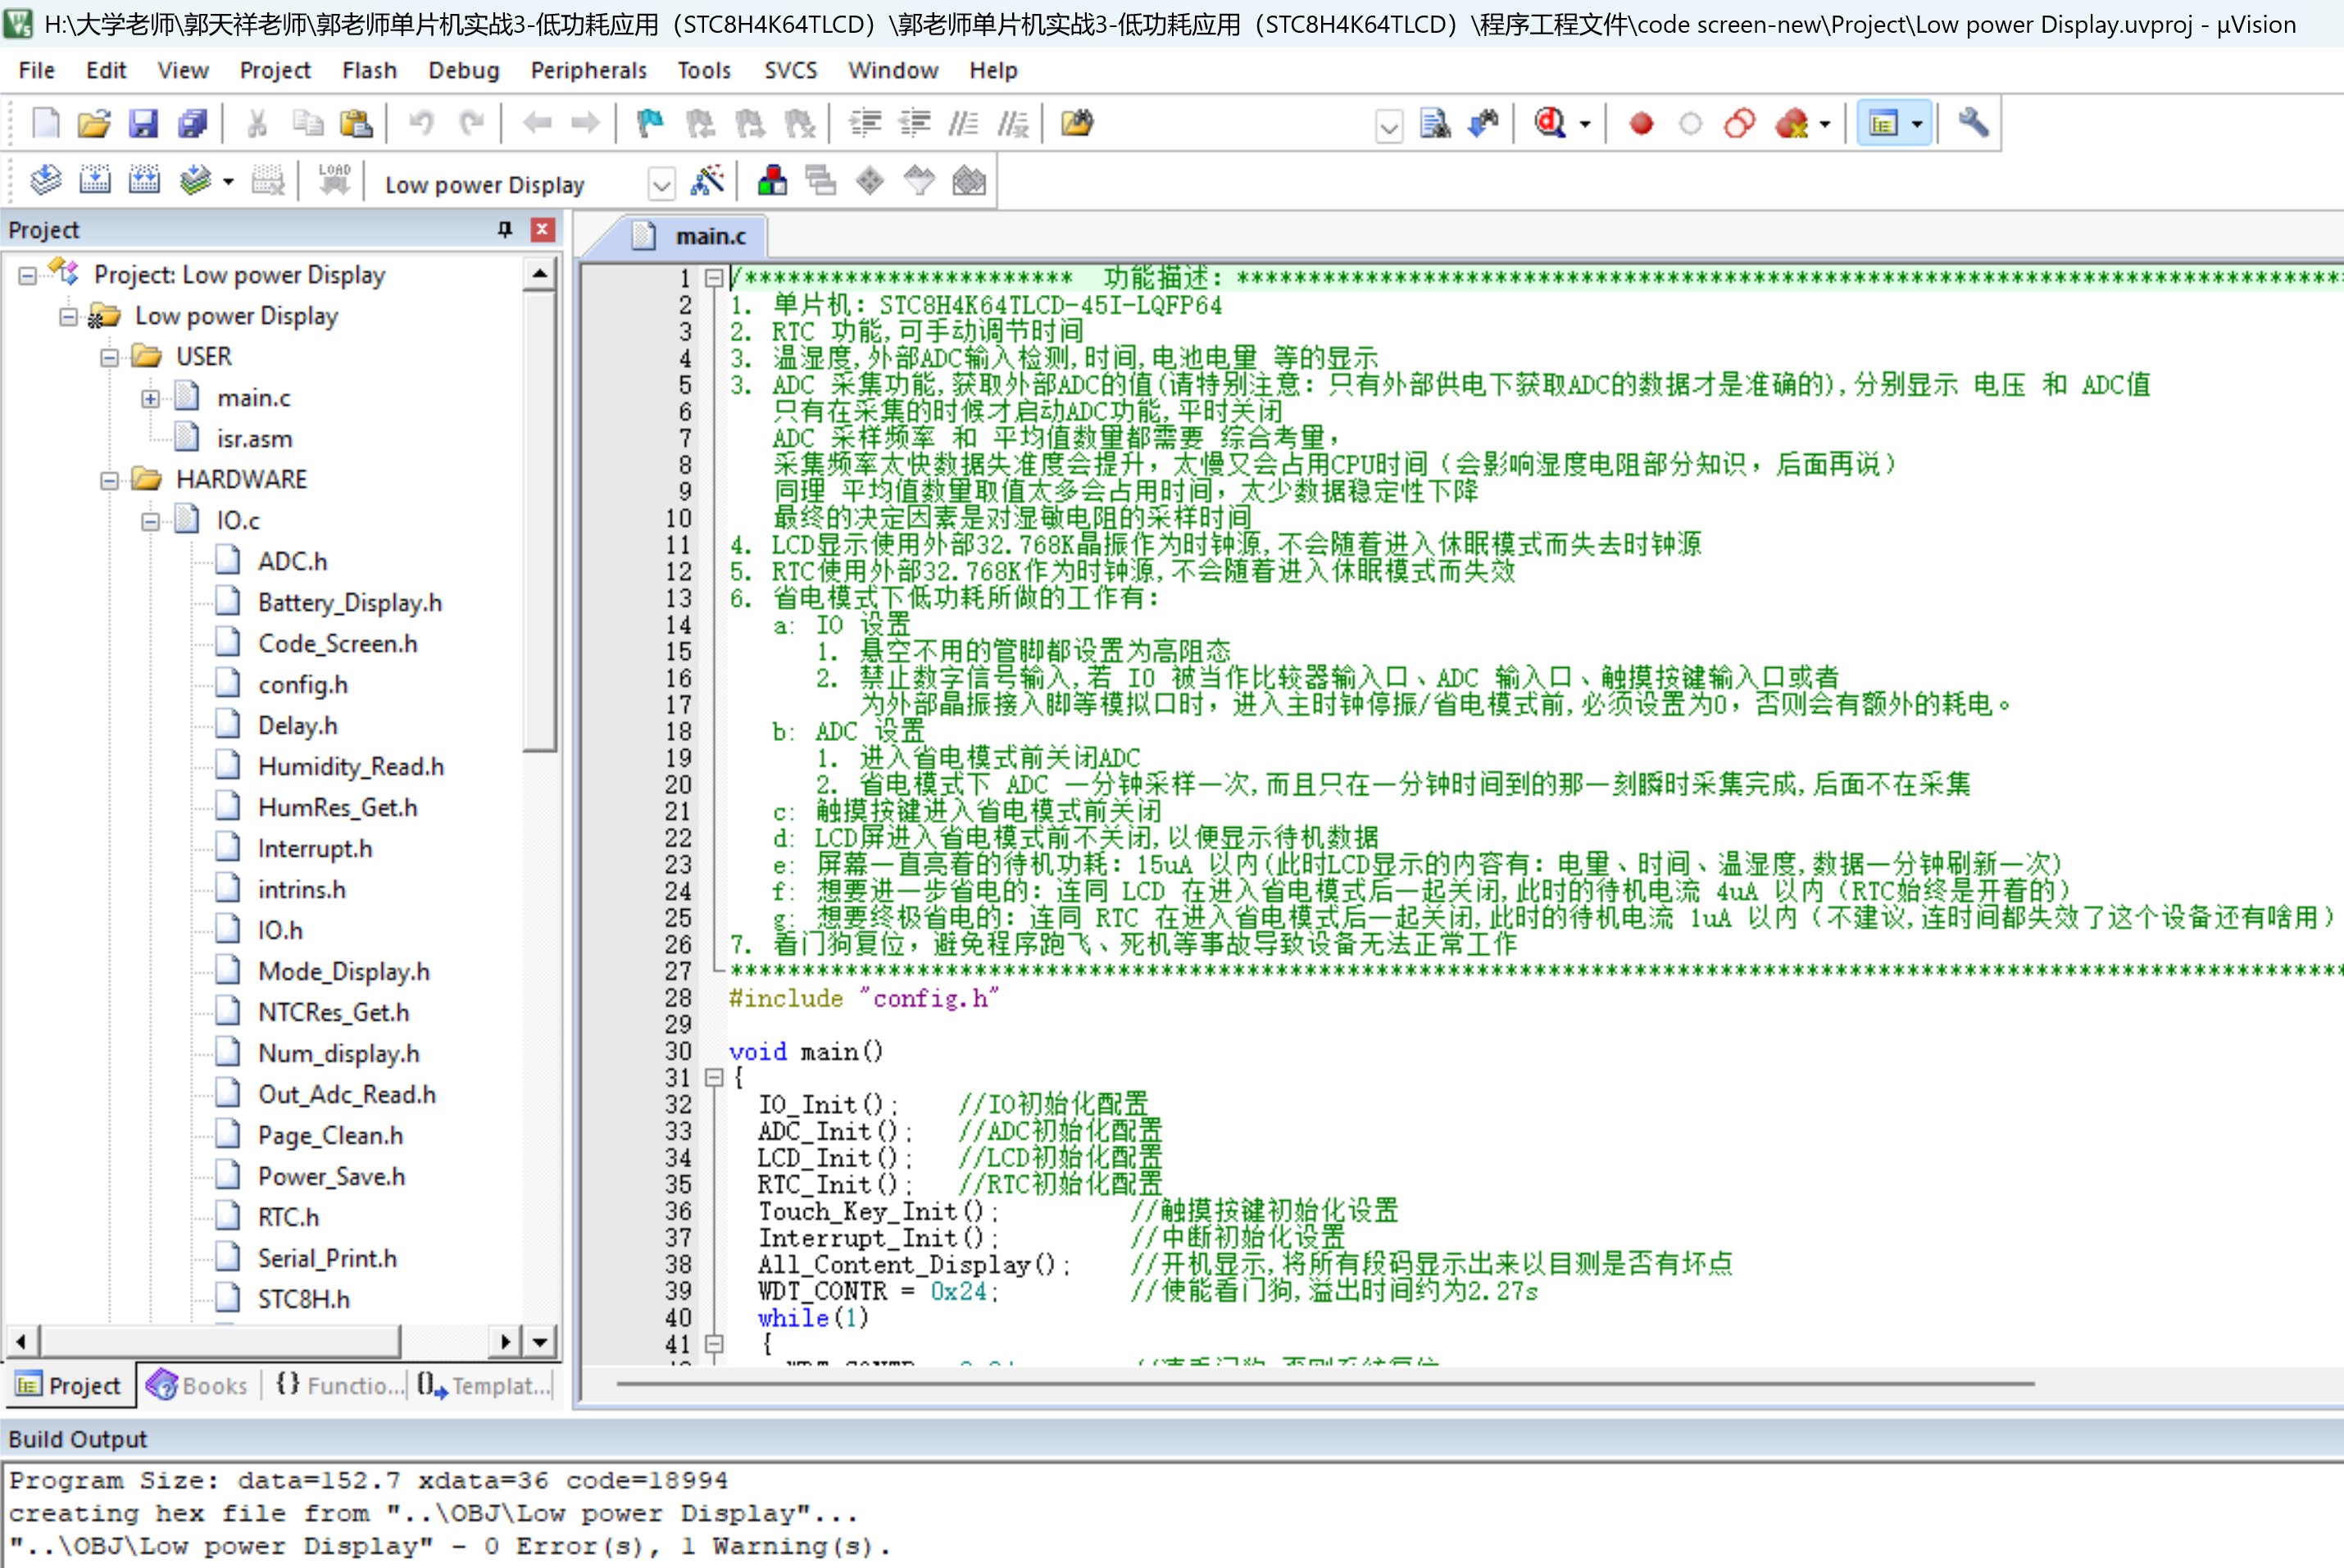Collapse the HARDWARE folder node
The height and width of the screenshot is (1568, 2344).
point(109,481)
